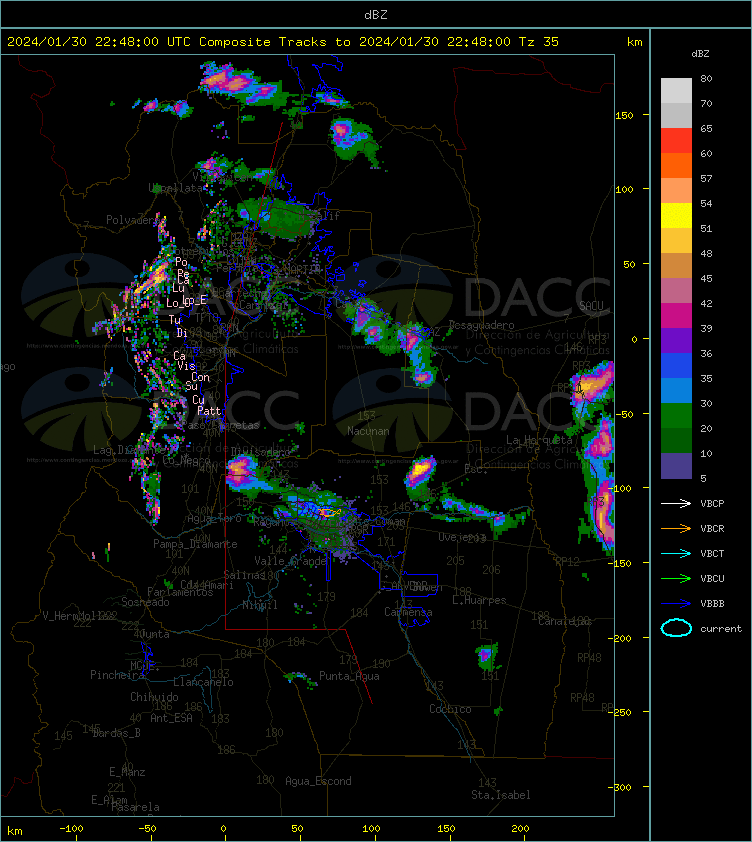This screenshot has height=842, width=752.
Task: Click the white 'Con' station label
Action: [200, 377]
